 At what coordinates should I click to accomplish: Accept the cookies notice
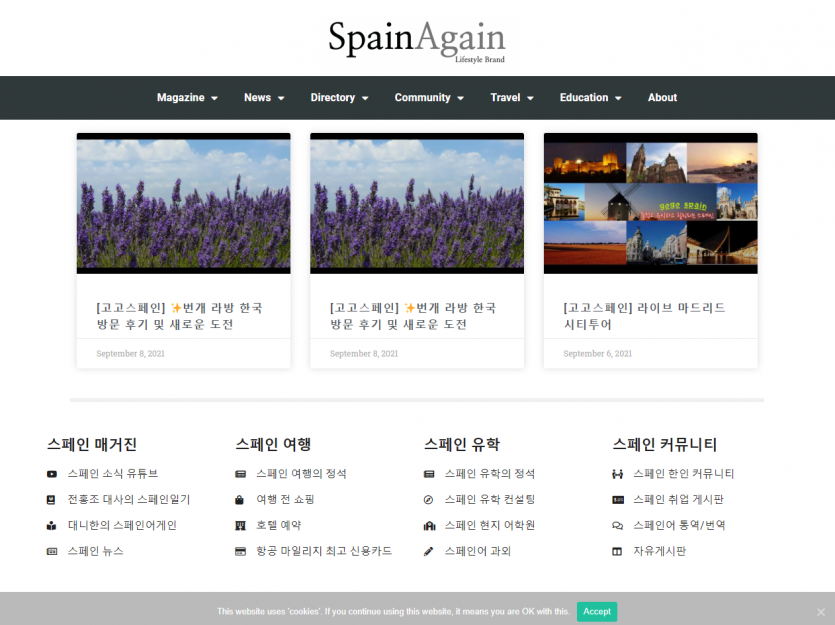(596, 611)
